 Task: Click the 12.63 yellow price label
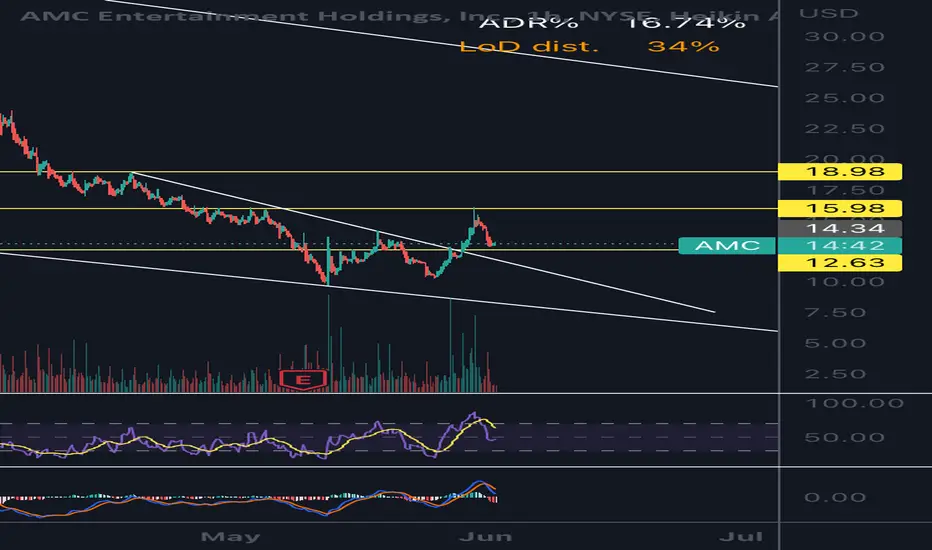pyautogui.click(x=840, y=263)
